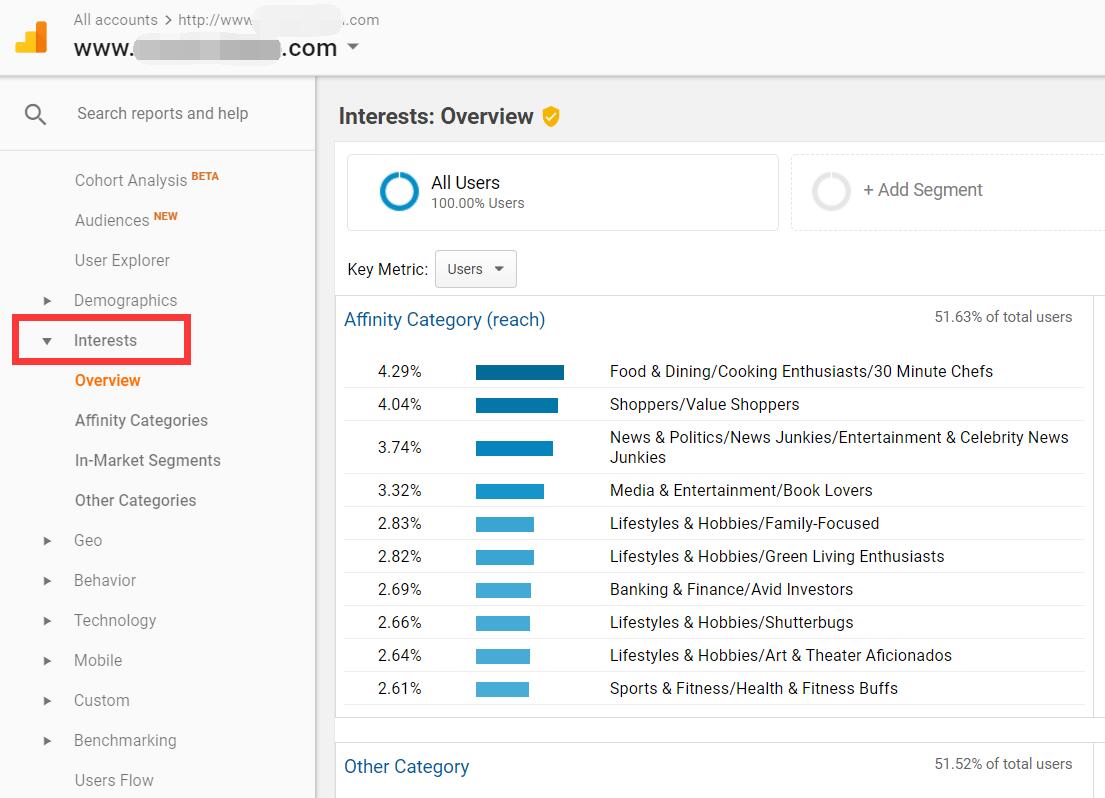Select Overview under Interests
Screen dimensions: 1105x798
pyautogui.click(x=107, y=380)
